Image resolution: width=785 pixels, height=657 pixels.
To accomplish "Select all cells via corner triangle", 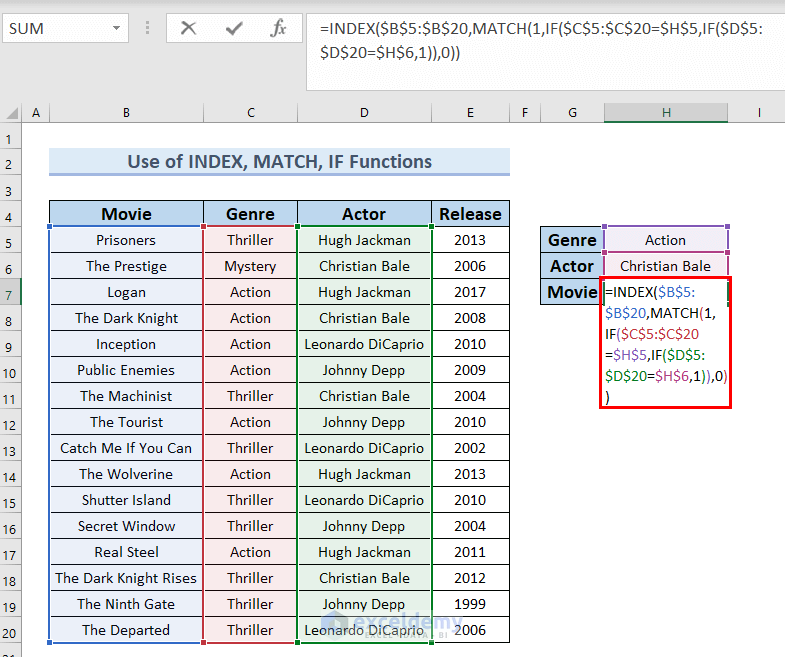I will tap(12, 113).
